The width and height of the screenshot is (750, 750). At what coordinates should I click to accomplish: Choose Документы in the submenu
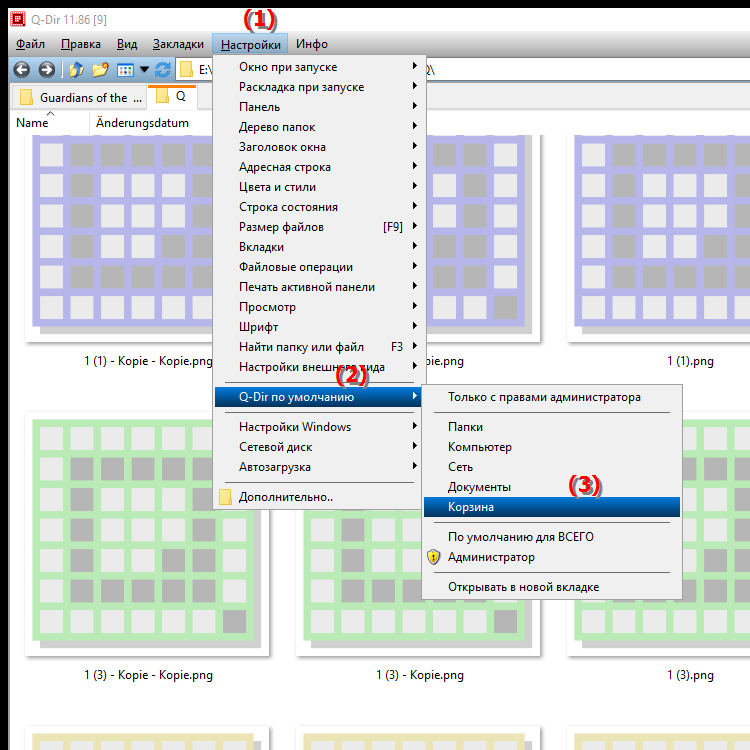551,487
